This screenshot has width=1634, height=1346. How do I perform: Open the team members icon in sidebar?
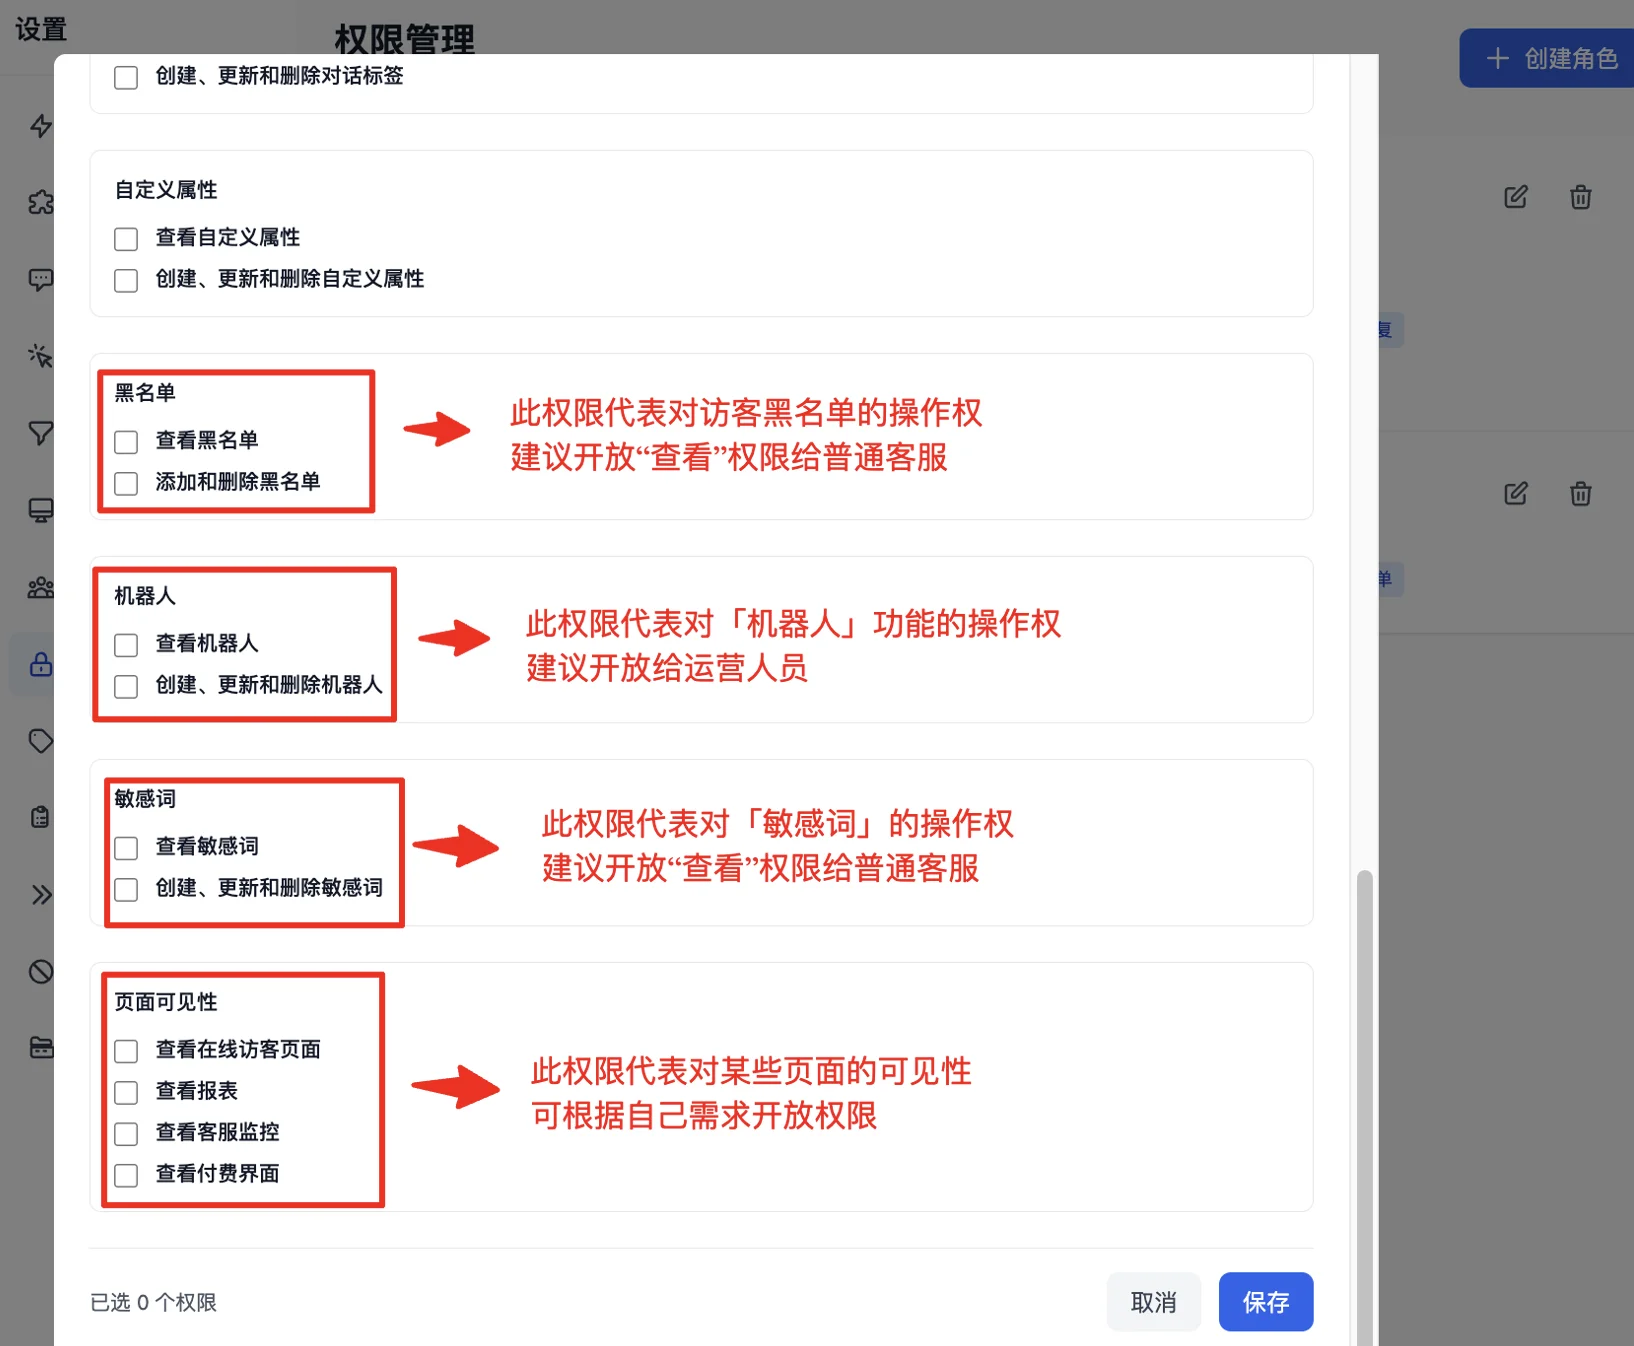click(40, 588)
